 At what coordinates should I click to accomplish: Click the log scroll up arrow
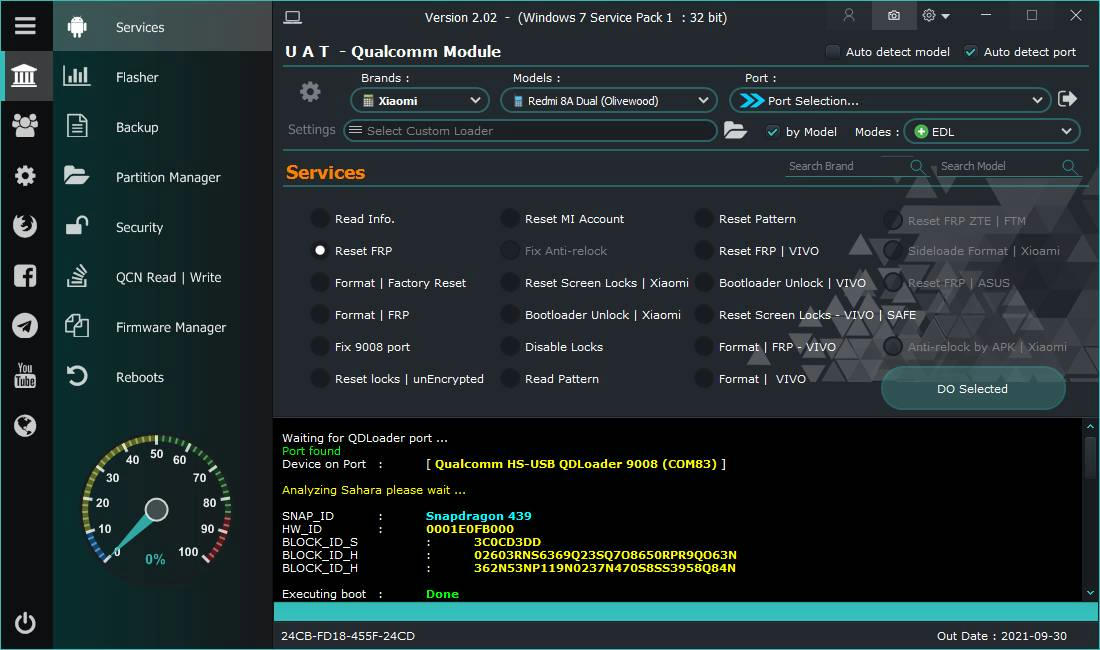tap(1090, 426)
